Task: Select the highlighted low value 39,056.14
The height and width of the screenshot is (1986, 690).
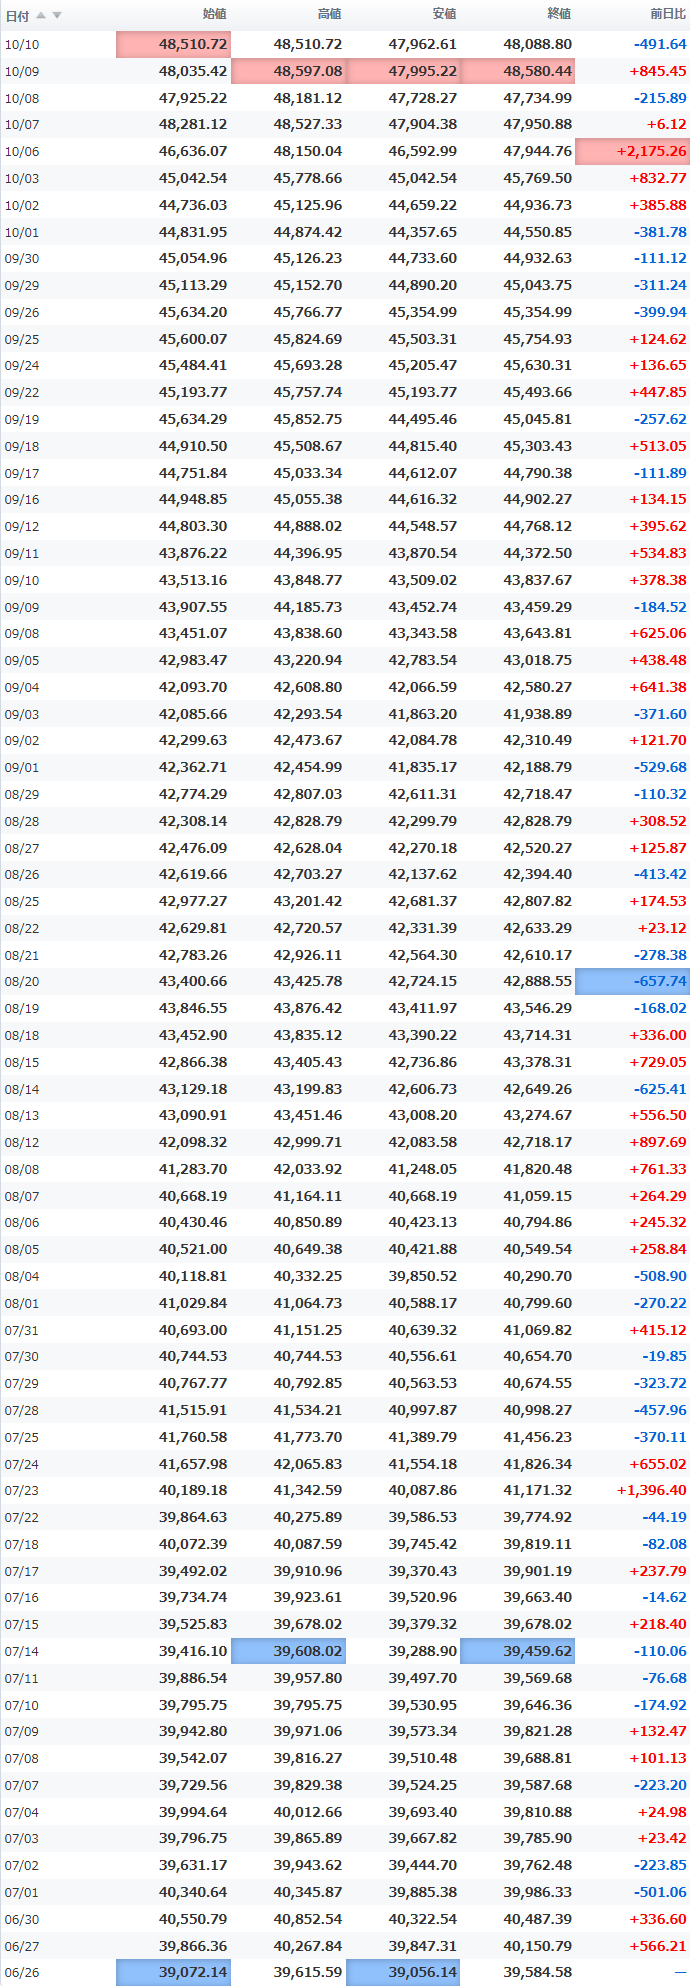Action: coord(403,1972)
